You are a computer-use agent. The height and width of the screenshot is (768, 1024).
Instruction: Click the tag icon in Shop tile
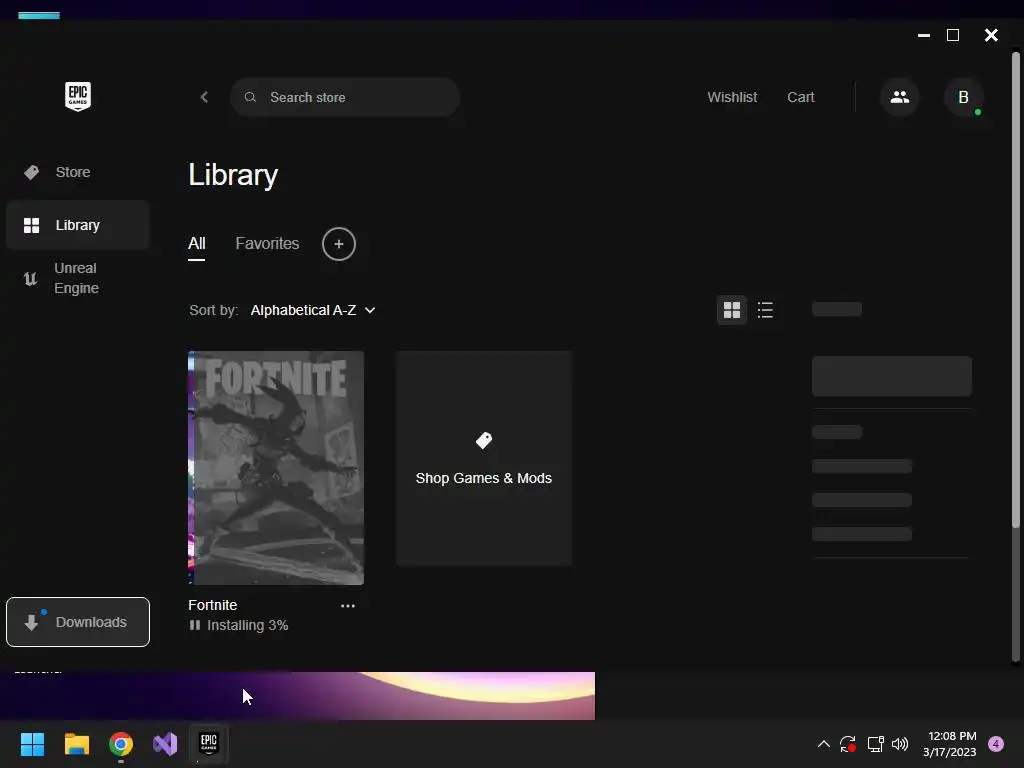(x=484, y=441)
